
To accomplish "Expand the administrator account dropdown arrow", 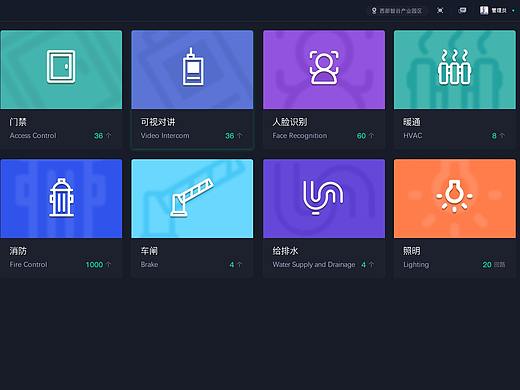I will 514,11.
